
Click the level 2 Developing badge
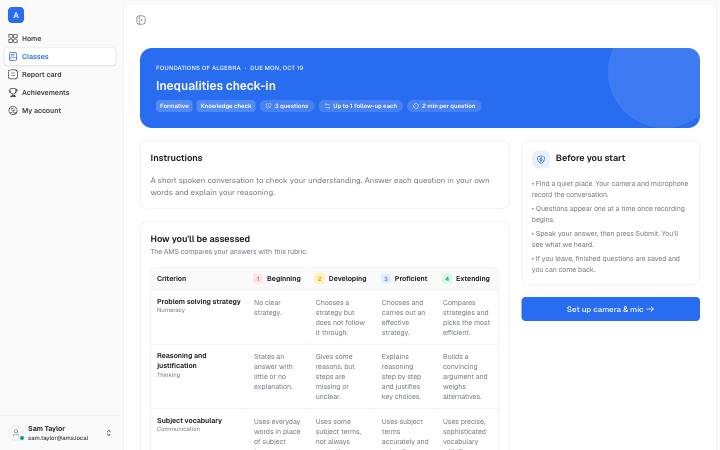pyautogui.click(x=319, y=279)
